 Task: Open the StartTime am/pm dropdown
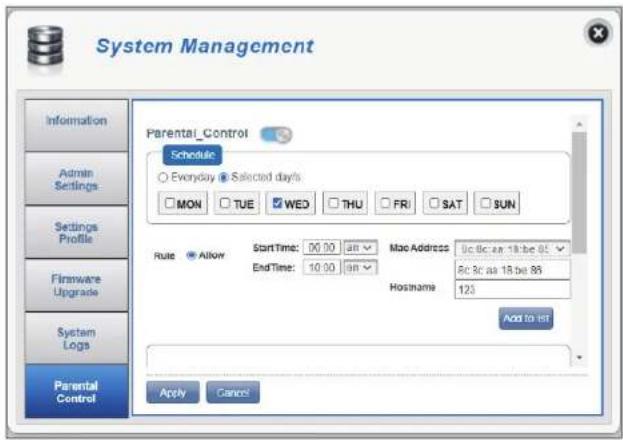click(360, 248)
